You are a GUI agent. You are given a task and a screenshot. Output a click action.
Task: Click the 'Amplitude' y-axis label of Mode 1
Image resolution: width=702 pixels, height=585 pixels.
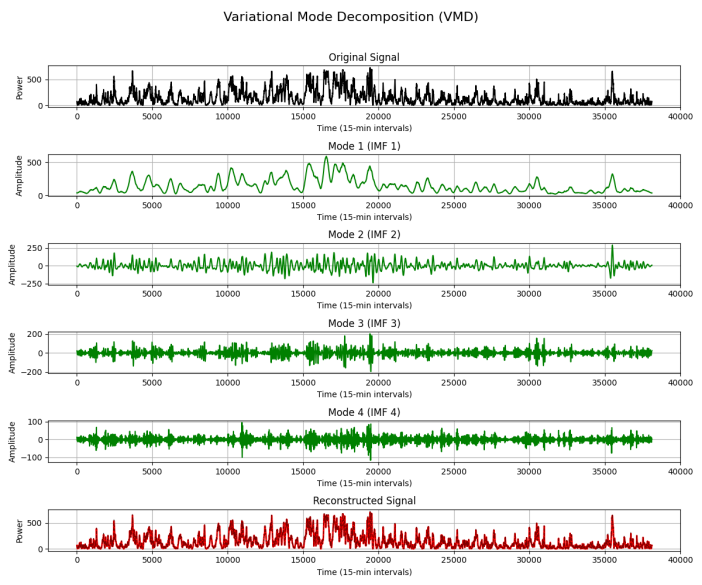[x=19, y=176]
